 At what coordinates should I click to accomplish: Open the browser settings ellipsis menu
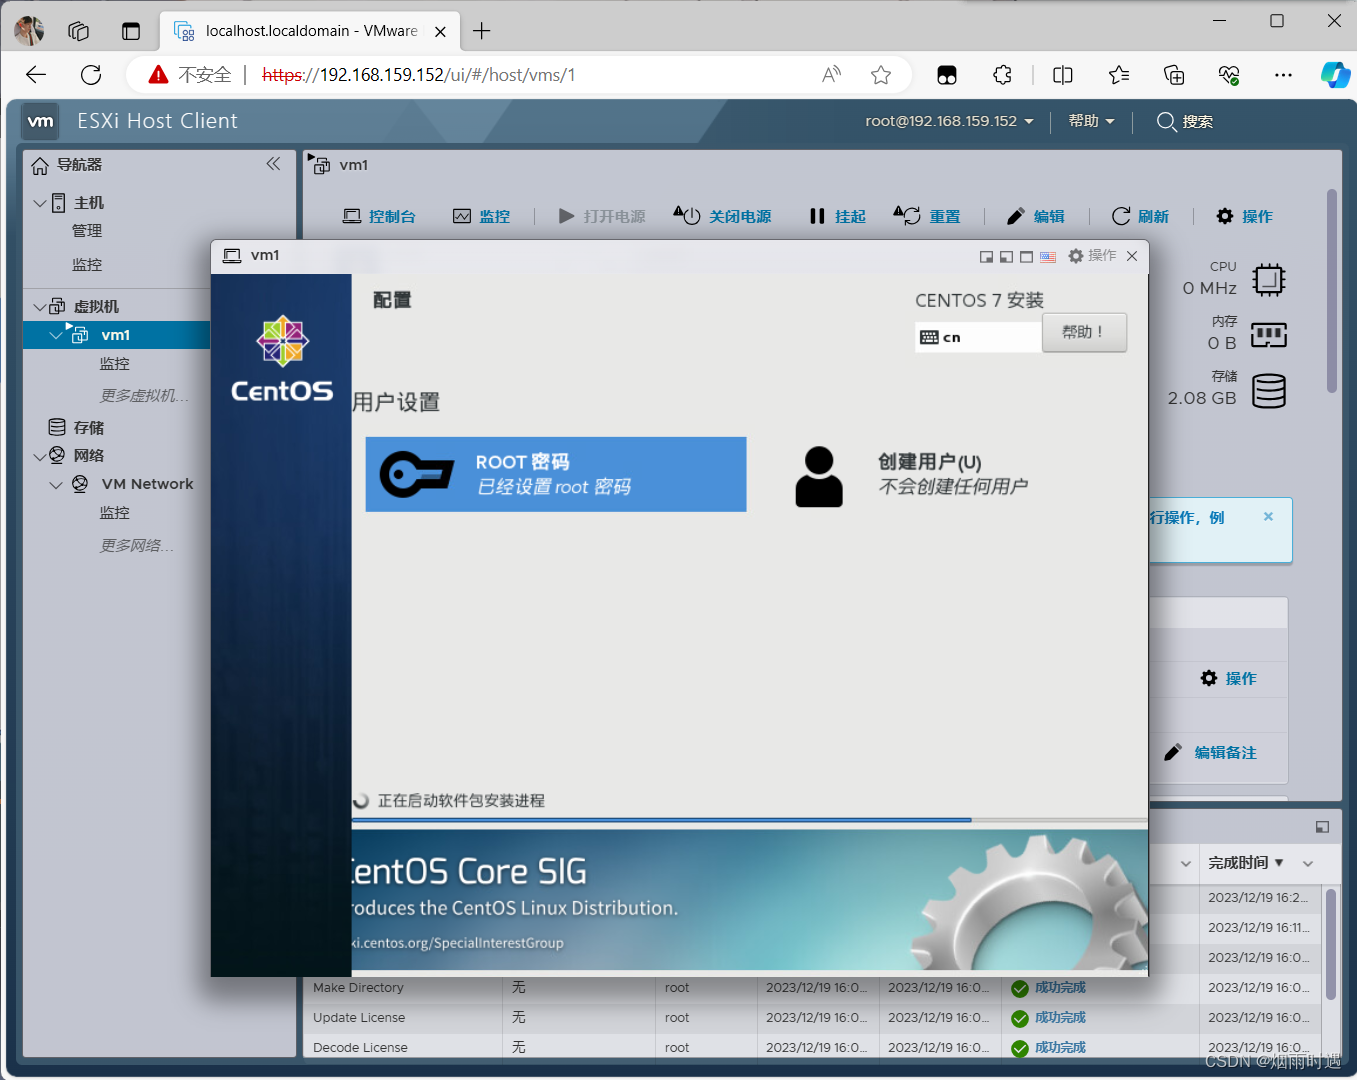point(1284,75)
